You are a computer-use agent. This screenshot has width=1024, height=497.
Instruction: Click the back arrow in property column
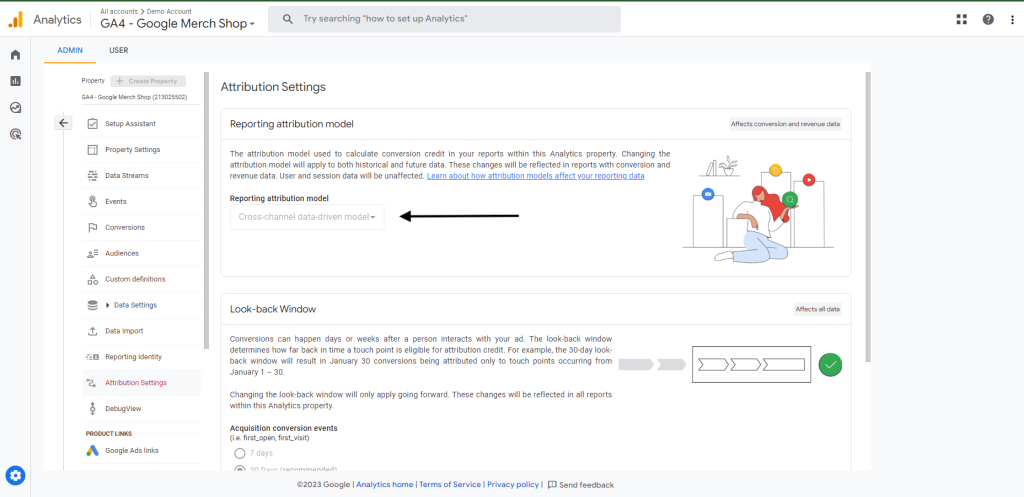63,122
